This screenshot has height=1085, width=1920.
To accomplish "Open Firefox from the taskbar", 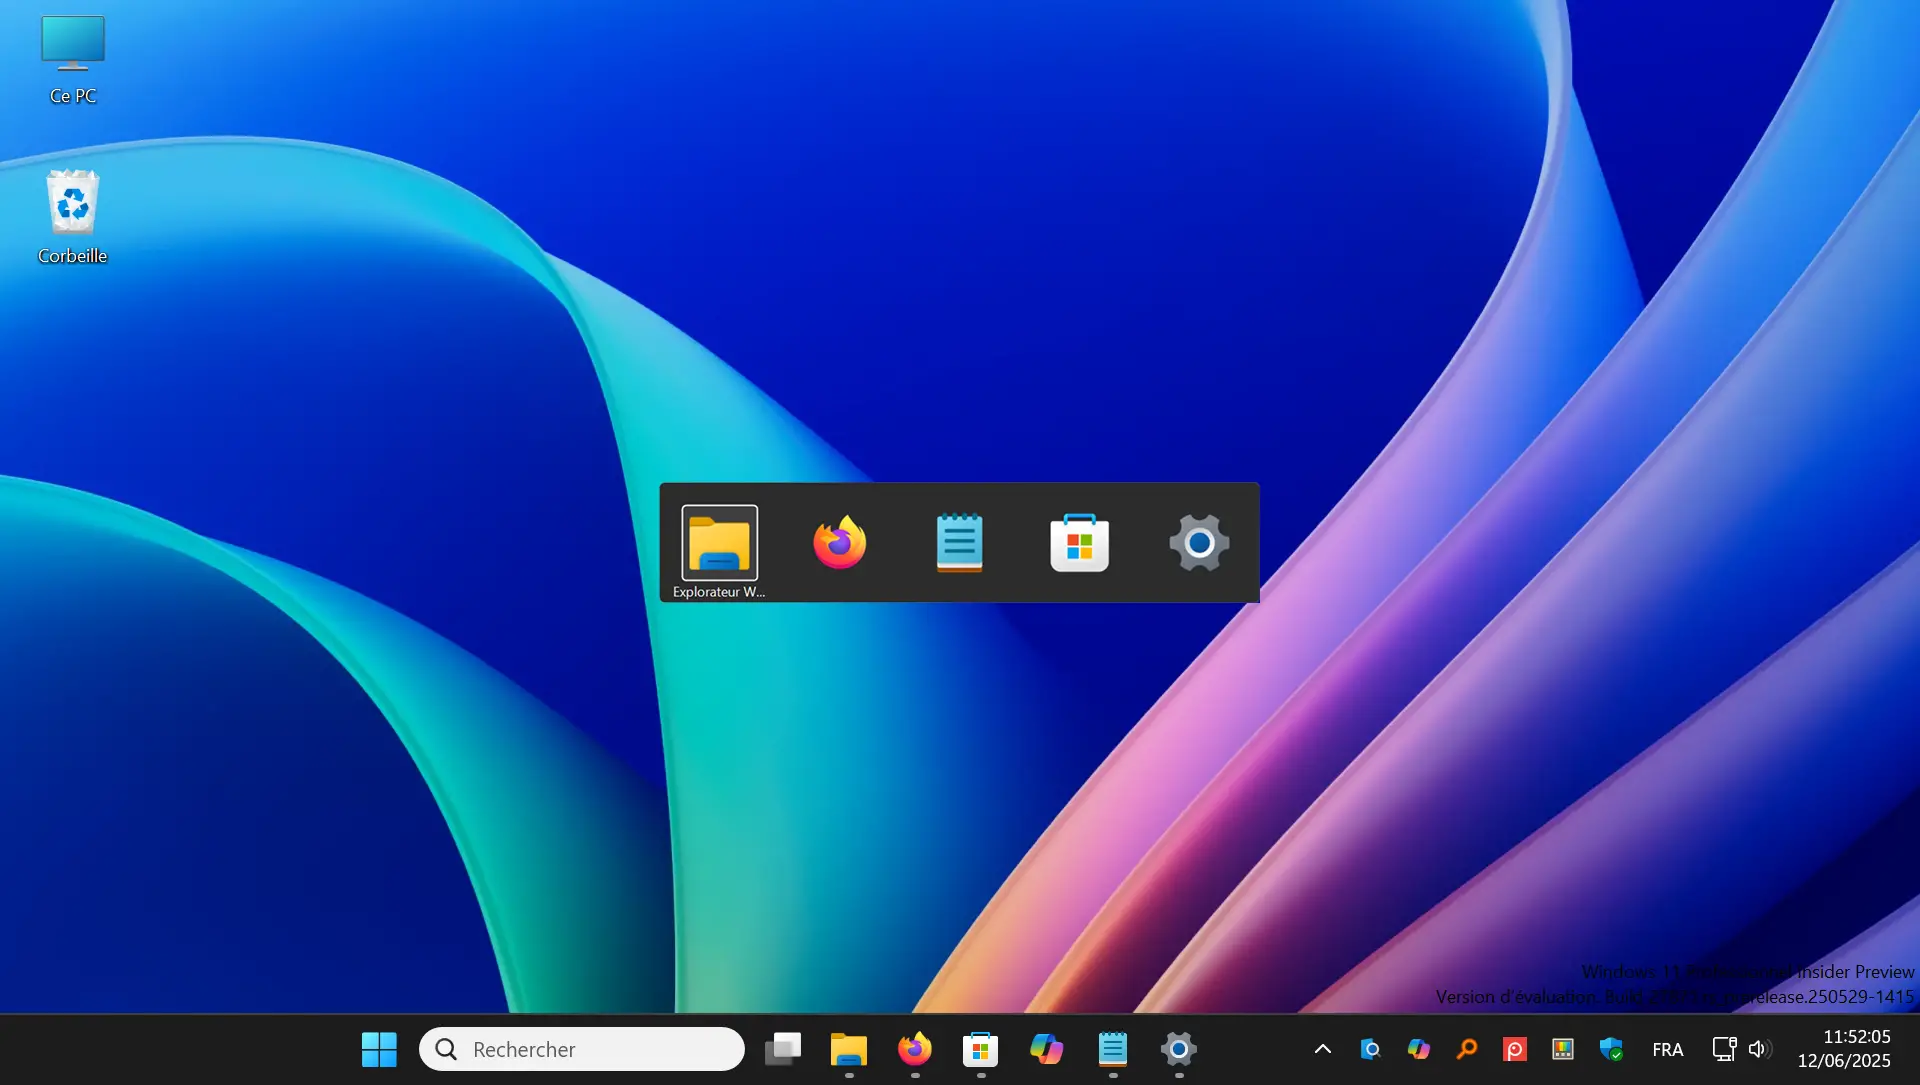I will click(x=915, y=1049).
